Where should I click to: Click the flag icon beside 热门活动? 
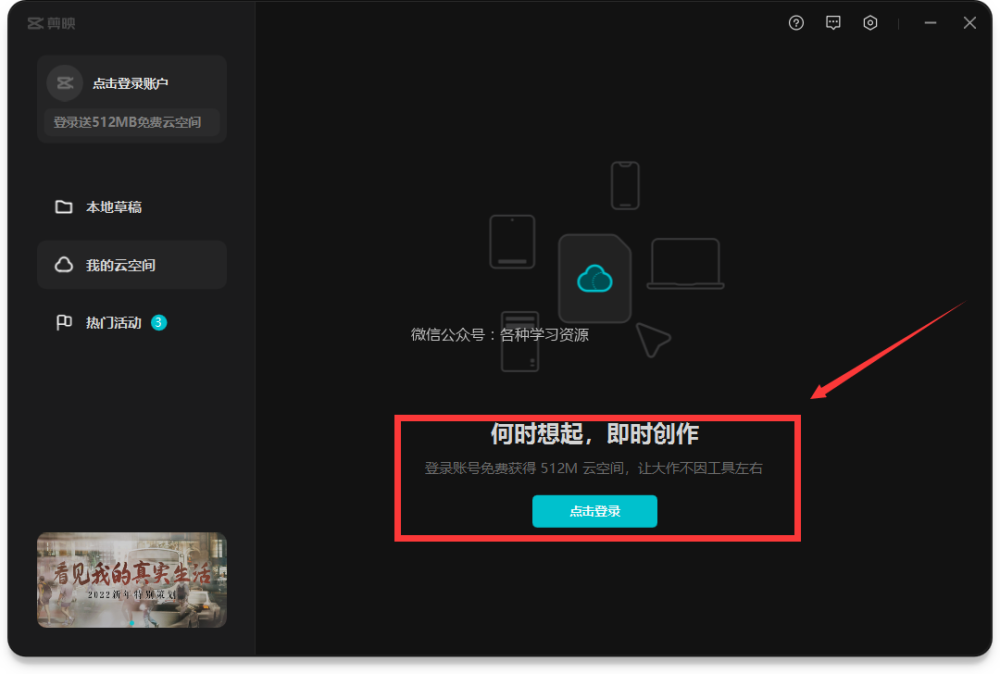(x=64, y=323)
